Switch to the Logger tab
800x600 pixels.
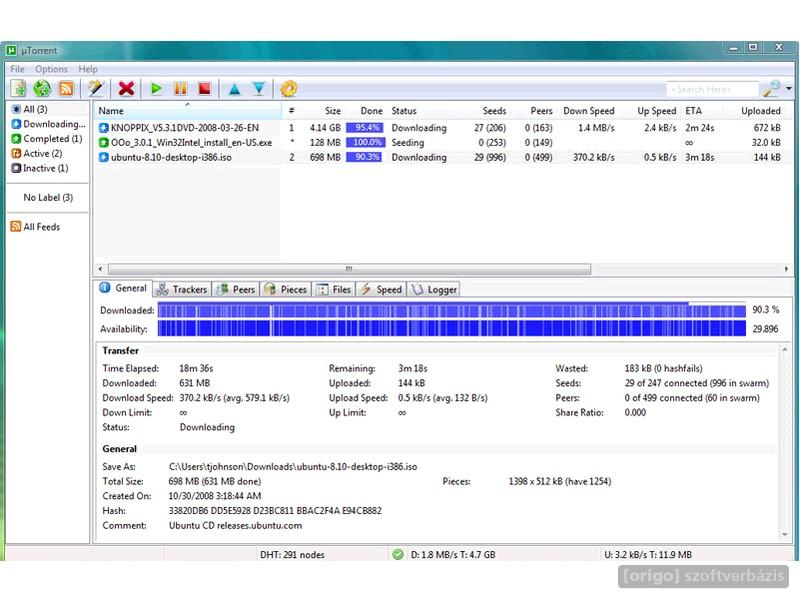tap(434, 290)
